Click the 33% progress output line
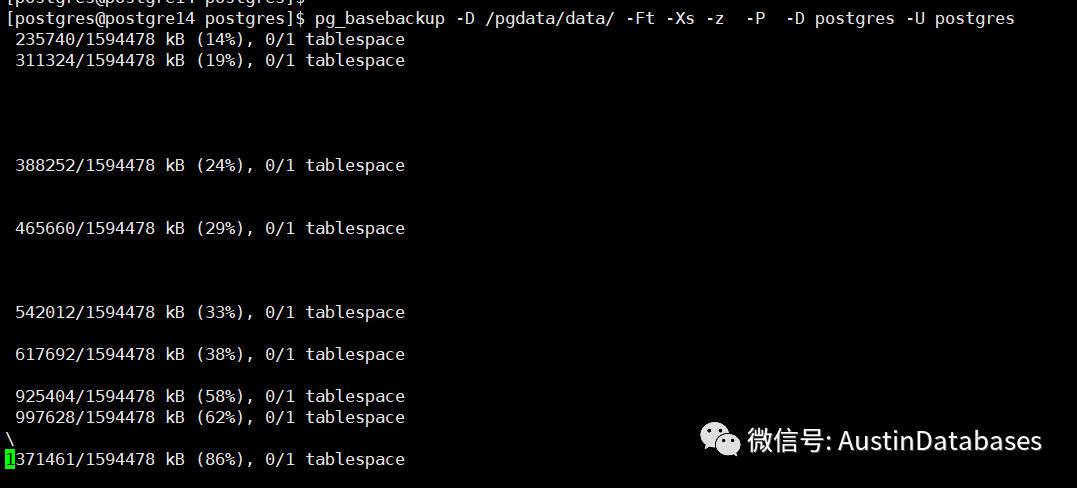1077x488 pixels. [210, 312]
